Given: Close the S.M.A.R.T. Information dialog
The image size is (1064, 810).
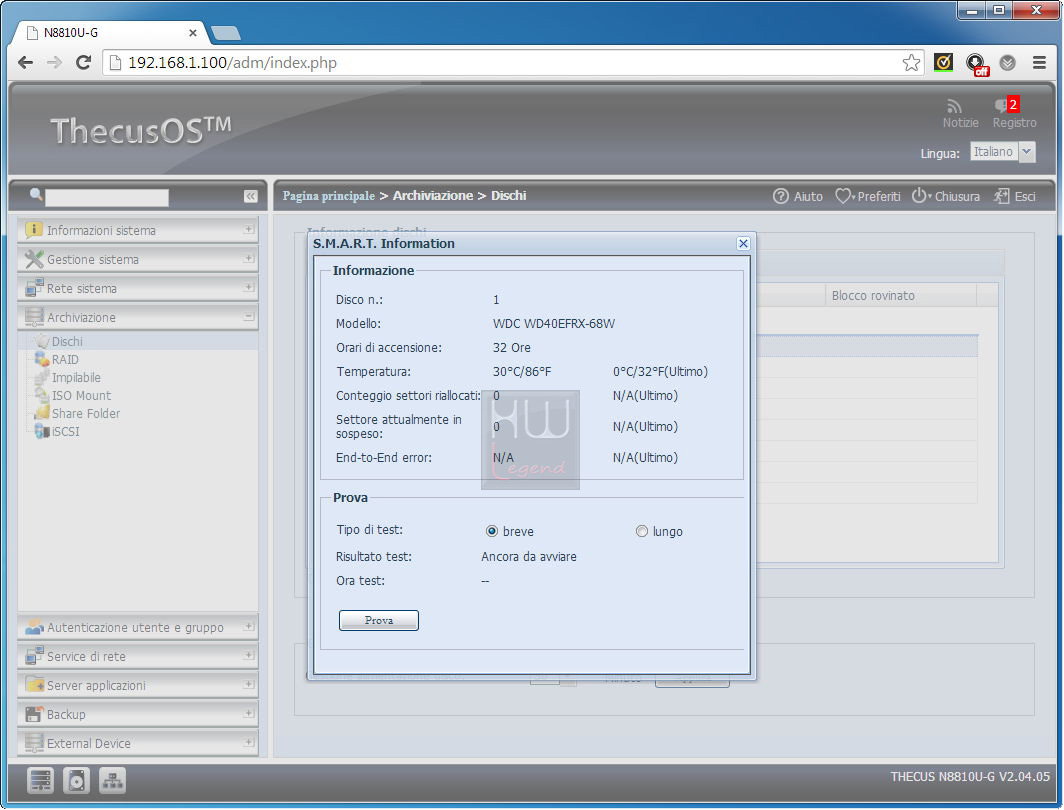Looking at the screenshot, I should pyautogui.click(x=743, y=244).
